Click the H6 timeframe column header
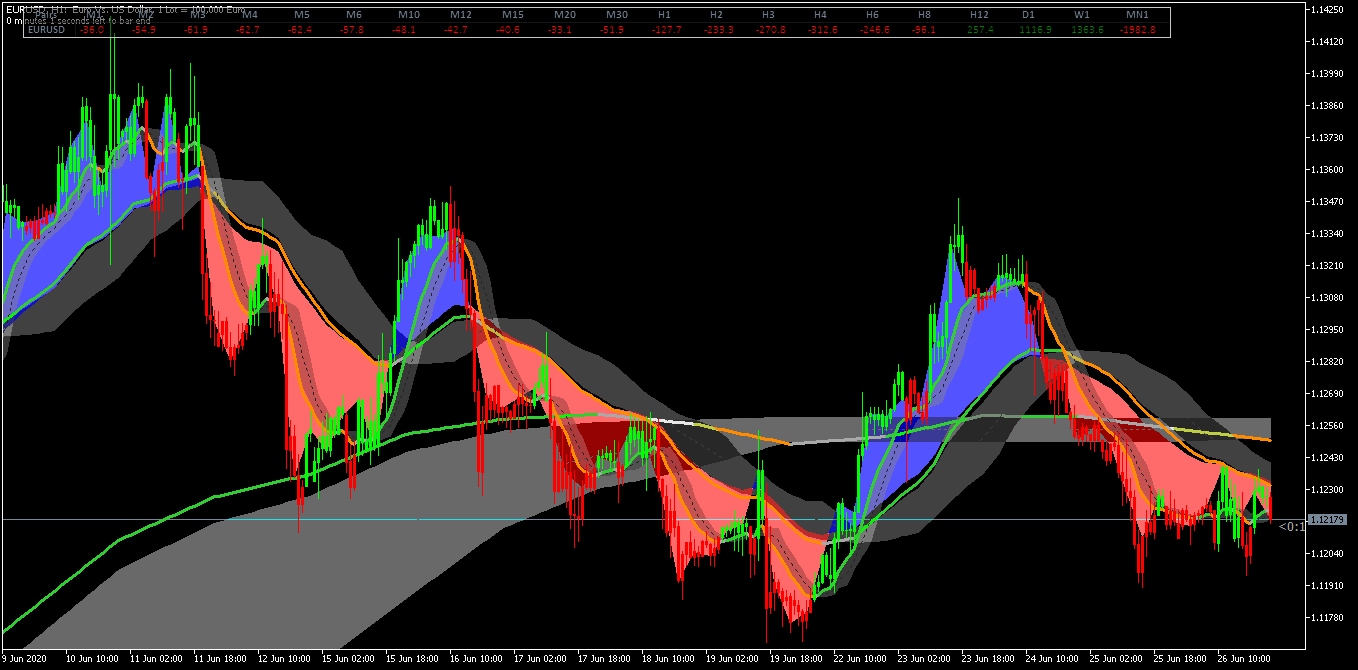Viewport: 1358px width, 670px height. [x=873, y=15]
